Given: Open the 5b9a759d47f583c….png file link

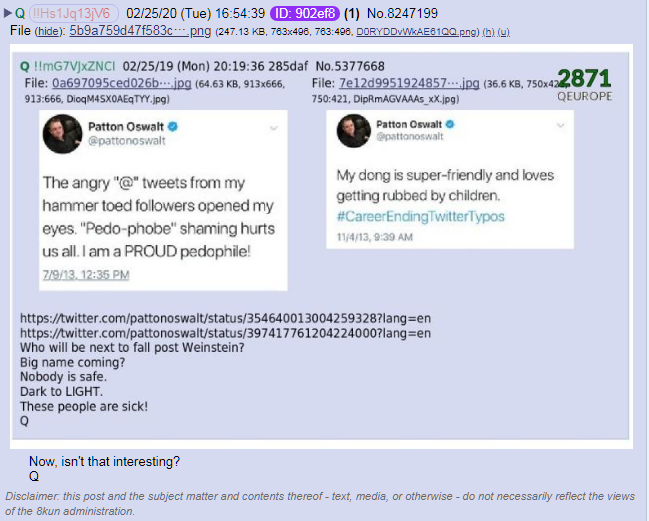Looking at the screenshot, I should (140, 31).
